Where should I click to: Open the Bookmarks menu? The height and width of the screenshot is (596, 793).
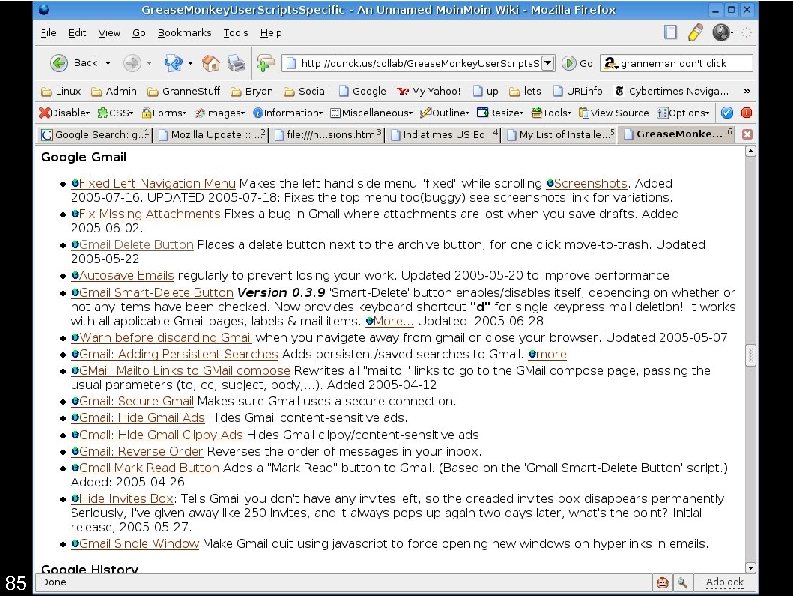(x=184, y=33)
